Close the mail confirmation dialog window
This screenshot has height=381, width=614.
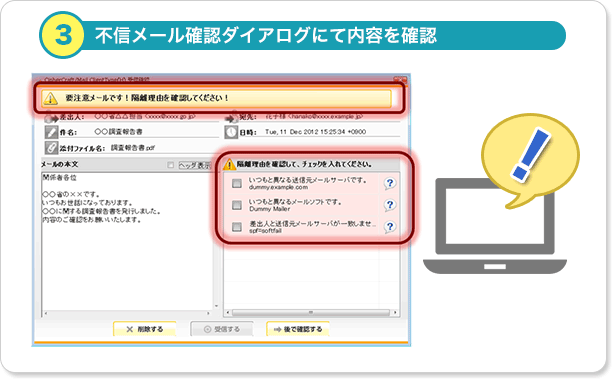[401, 79]
